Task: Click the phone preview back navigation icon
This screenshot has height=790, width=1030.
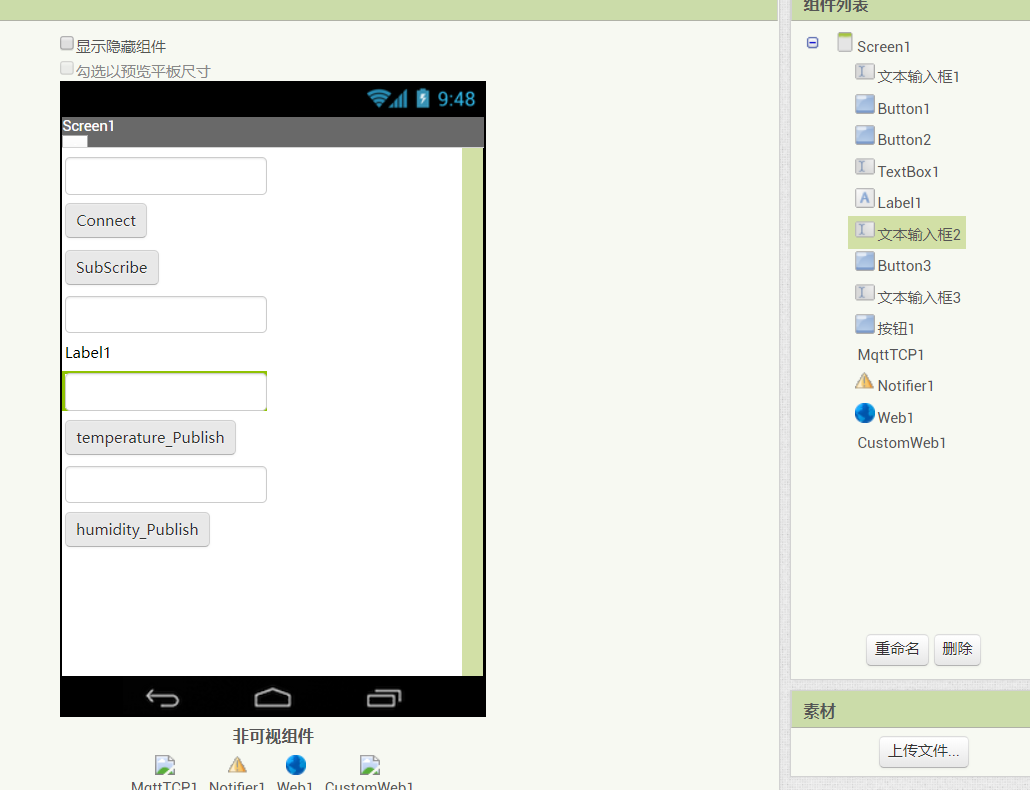Action: [162, 698]
